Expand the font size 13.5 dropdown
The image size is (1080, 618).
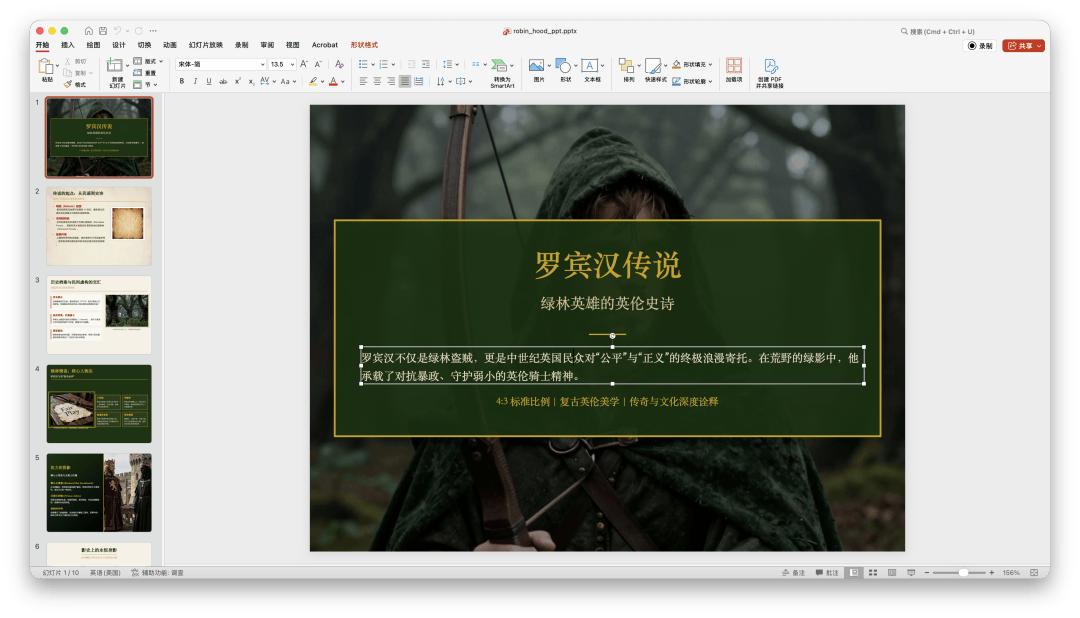point(292,64)
